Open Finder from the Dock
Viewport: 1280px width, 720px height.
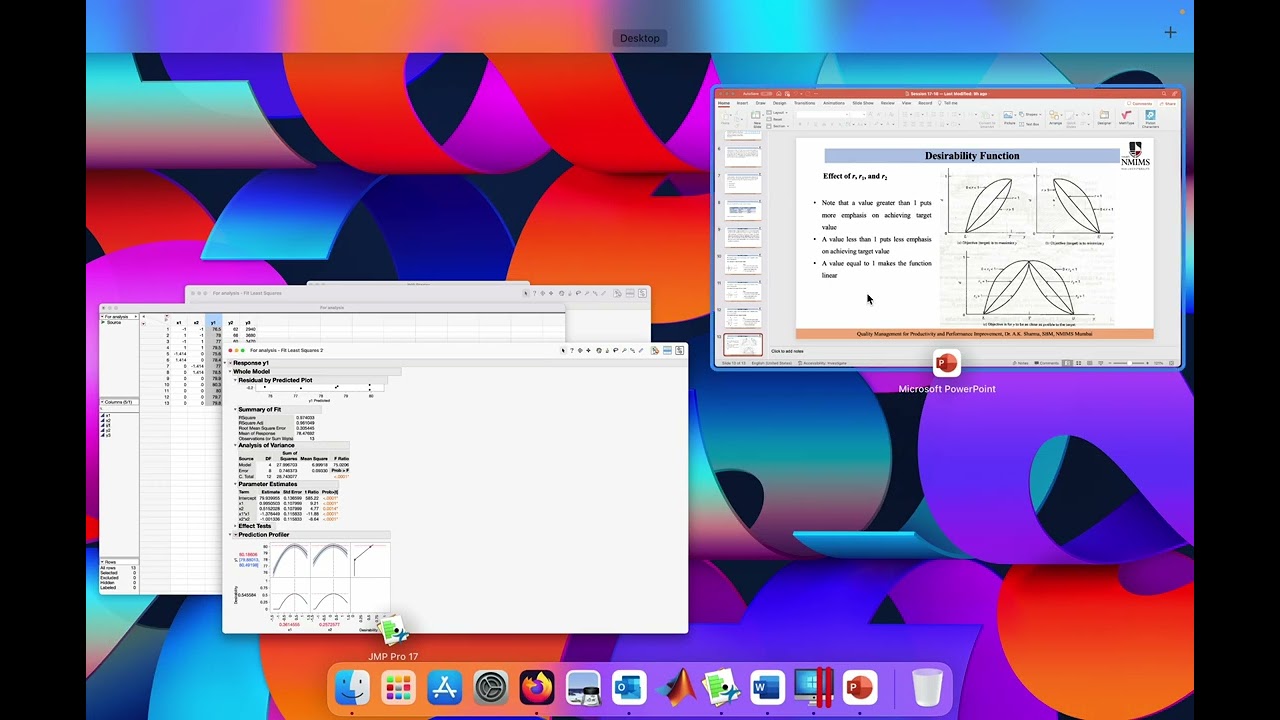coord(352,688)
